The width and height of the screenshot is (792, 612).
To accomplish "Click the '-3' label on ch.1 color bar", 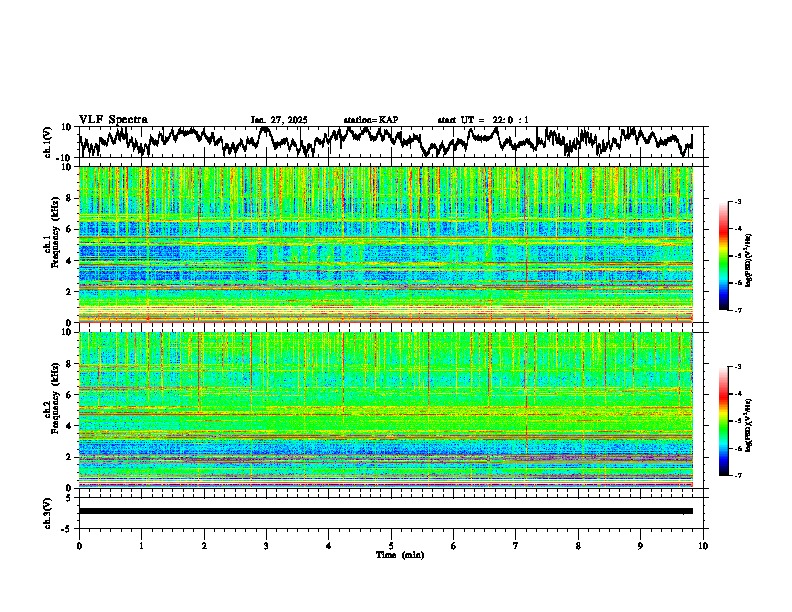I will (737, 201).
